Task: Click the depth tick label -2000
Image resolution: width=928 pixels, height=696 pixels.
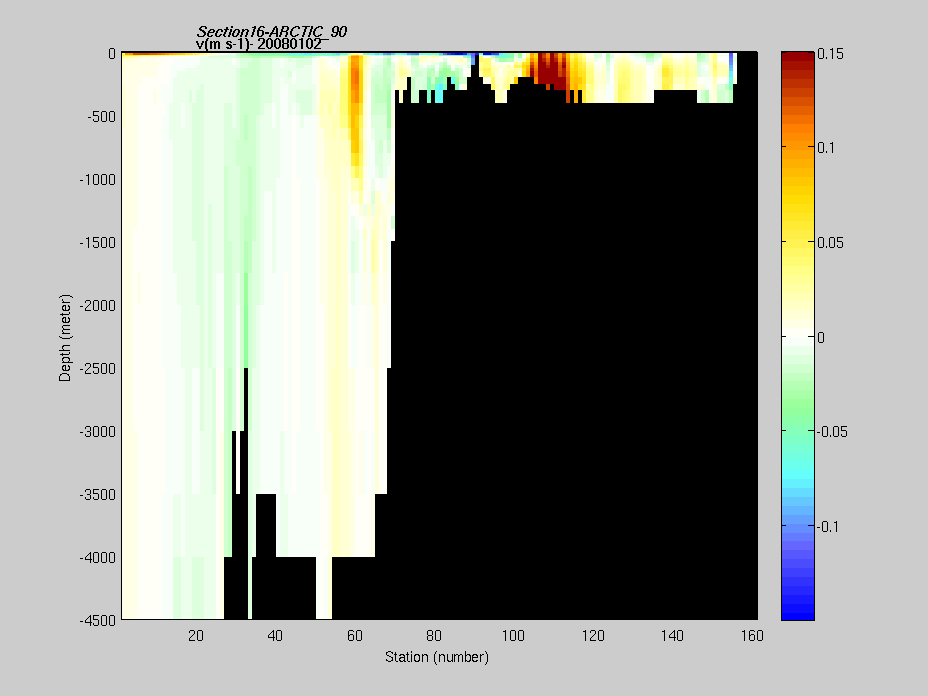Action: coord(98,306)
